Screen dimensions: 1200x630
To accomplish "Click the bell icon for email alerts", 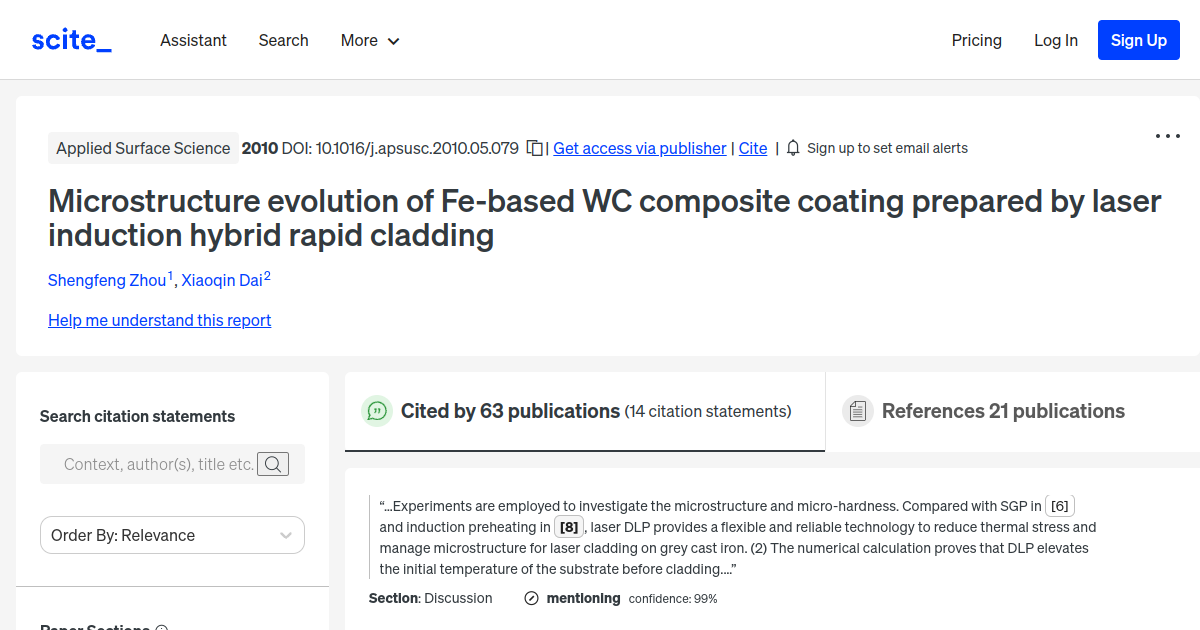I will click(x=791, y=147).
